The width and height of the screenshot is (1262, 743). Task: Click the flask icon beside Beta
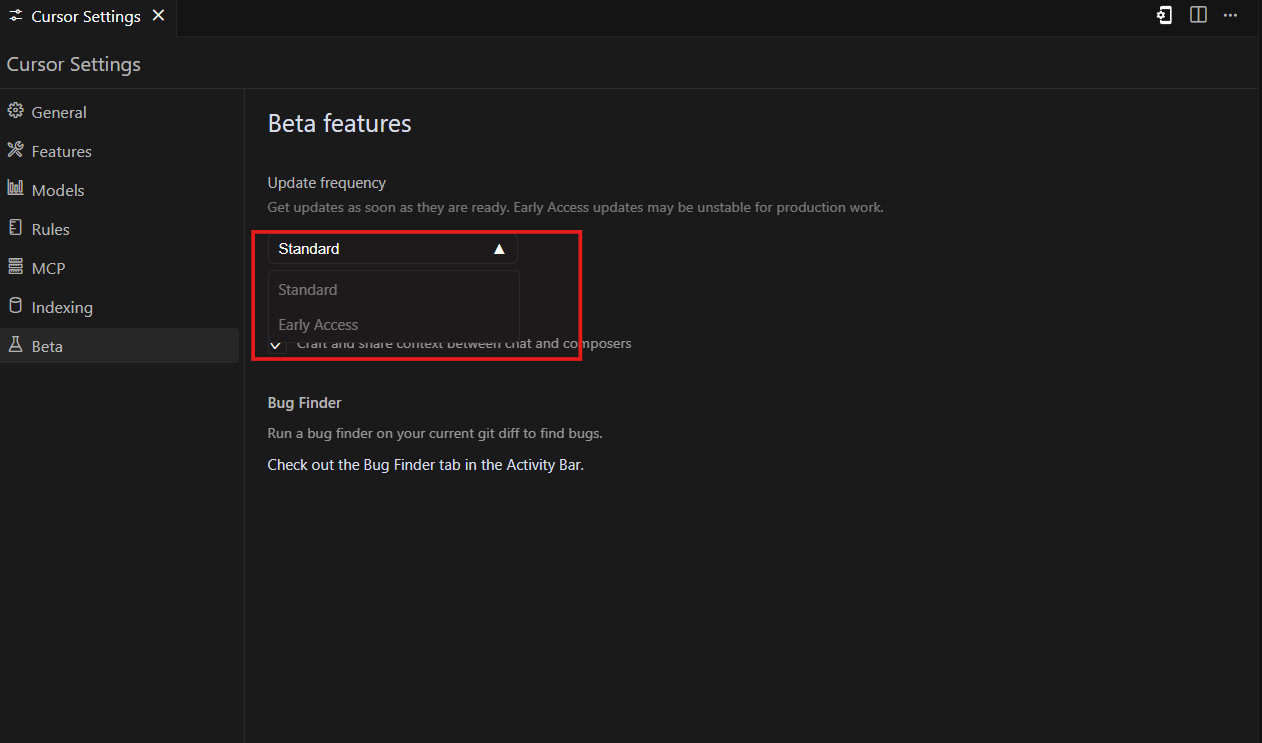15,345
